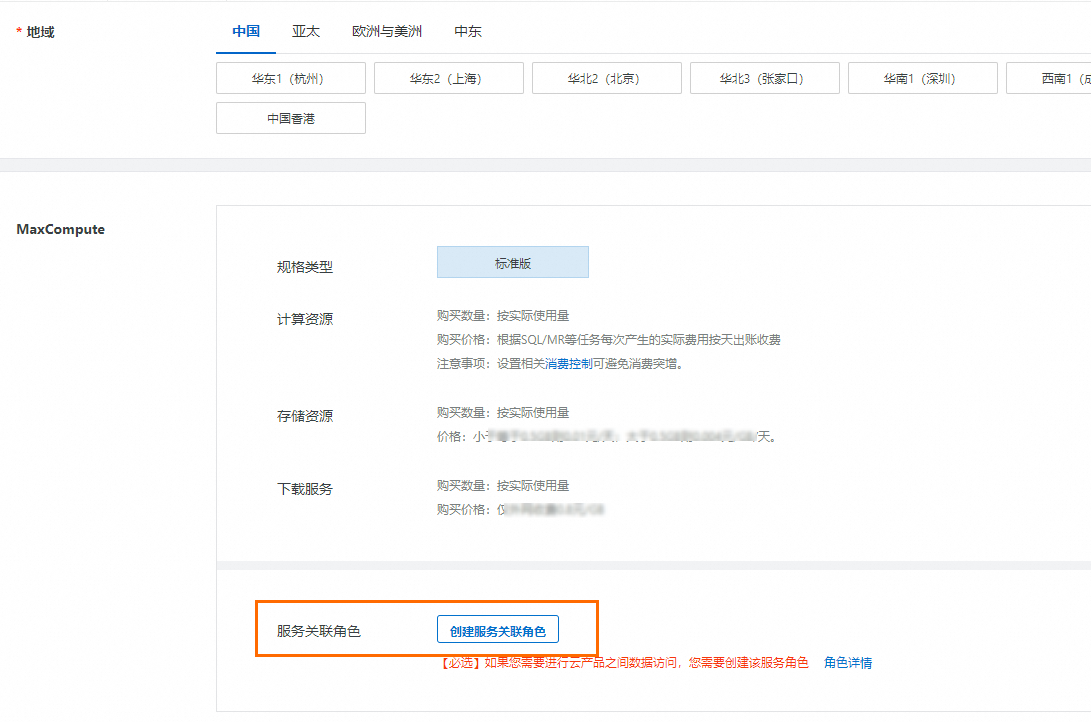Click the MaxCompute section heading
The image size is (1091, 722).
[60, 229]
